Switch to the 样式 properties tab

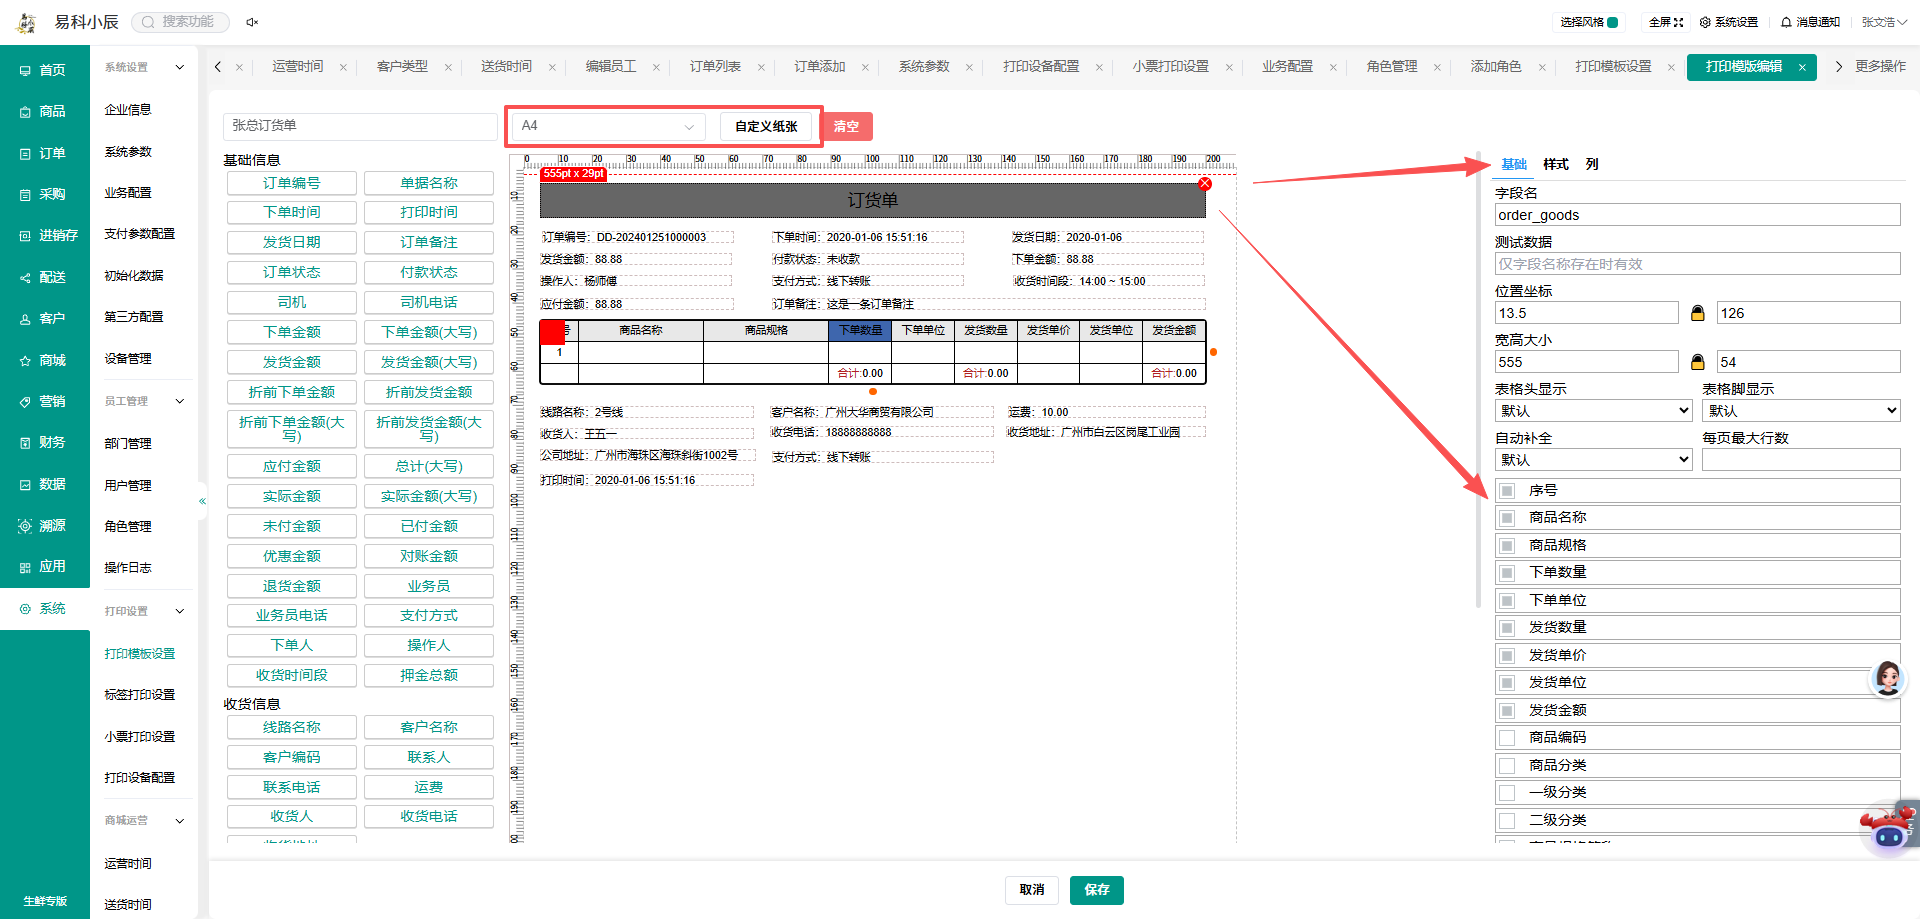(x=1556, y=165)
